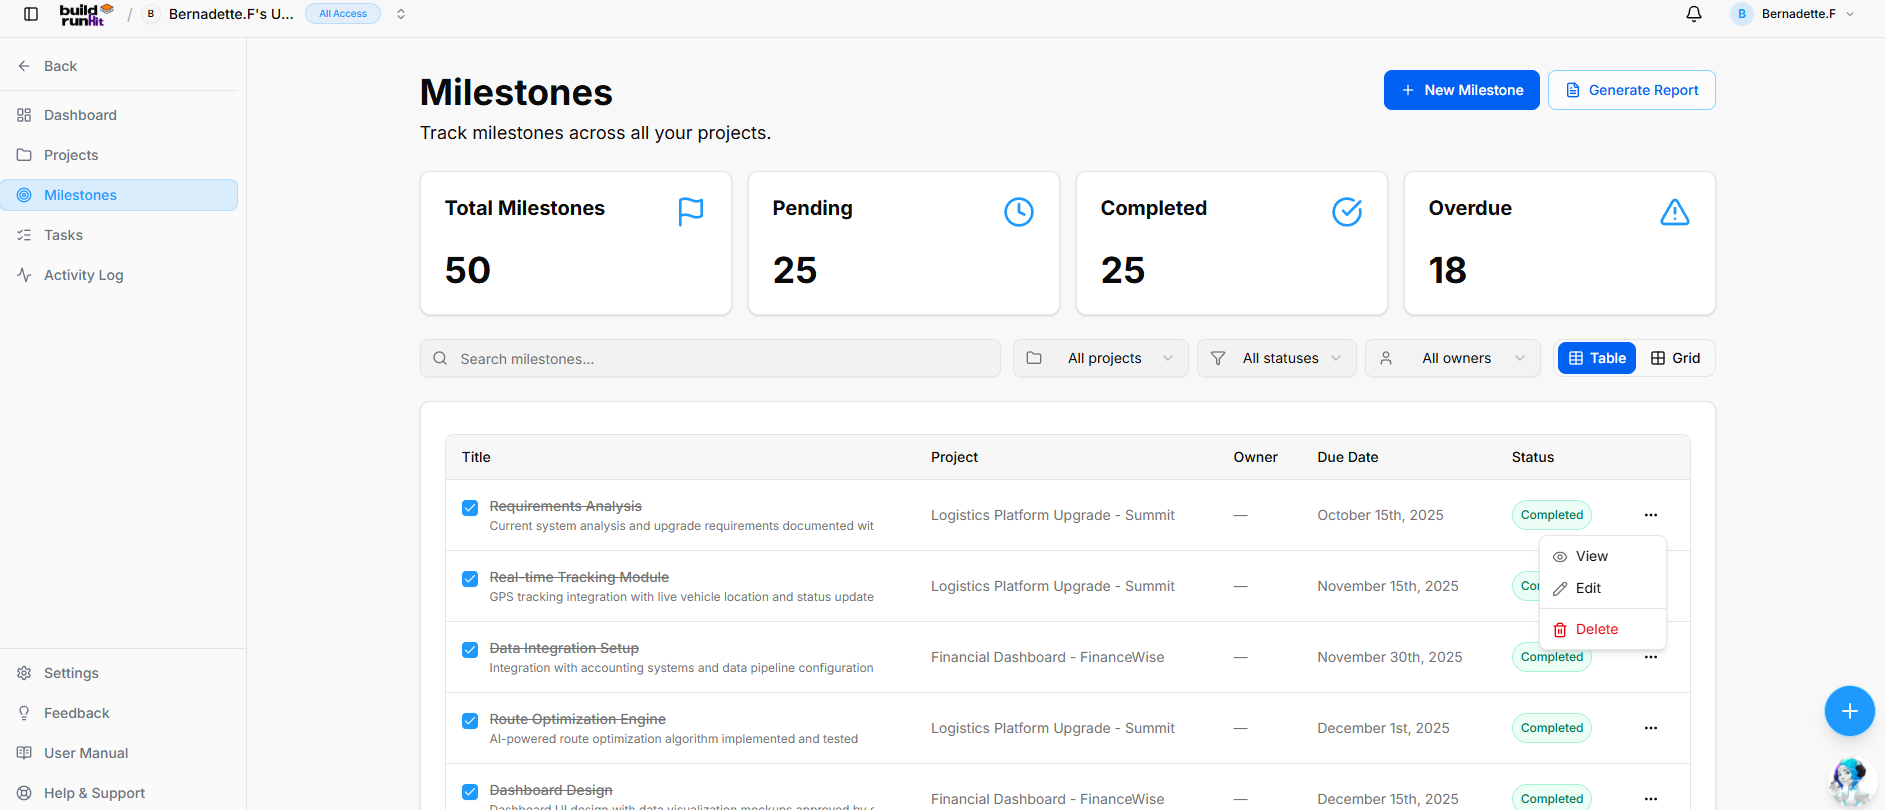Viewport: 1885px width, 810px height.
Task: Click the build runit logo
Action: pos(87,14)
